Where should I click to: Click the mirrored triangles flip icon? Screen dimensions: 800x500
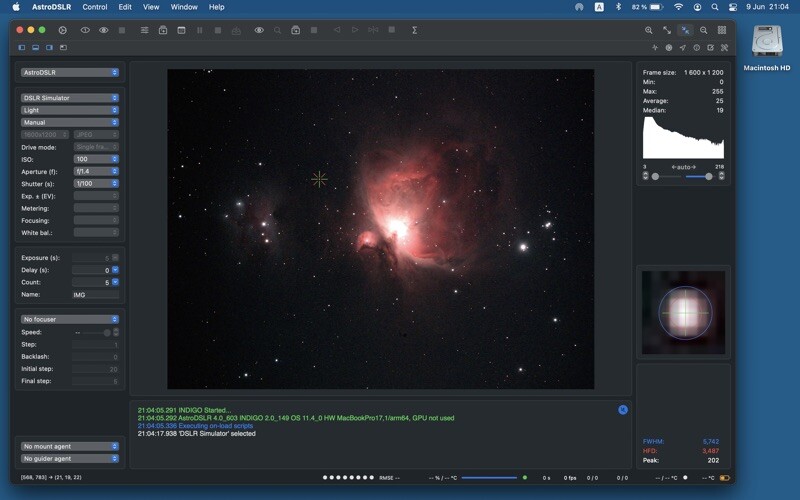point(373,30)
